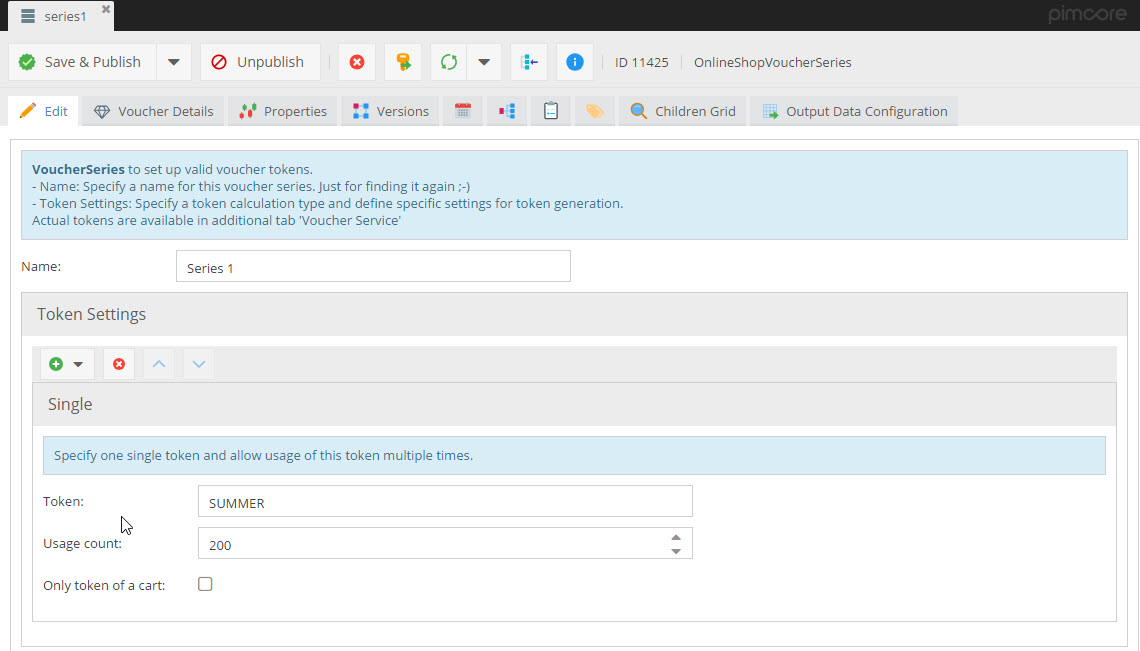Viewport: 1140px width, 651px height.
Task: Switch to the Versions tab
Action: [x=390, y=111]
